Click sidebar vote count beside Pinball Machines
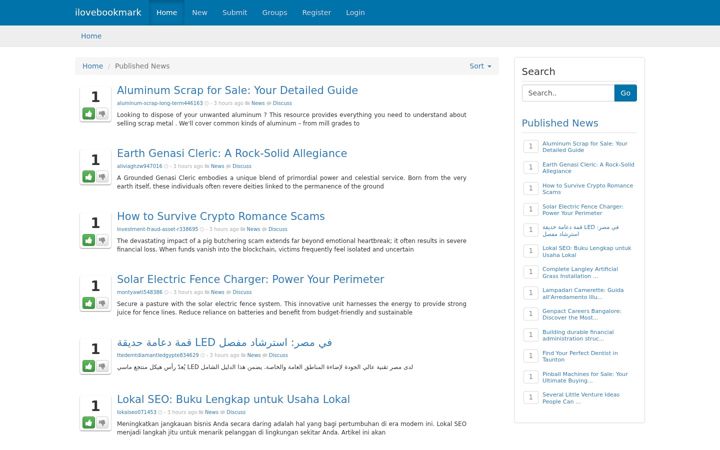 tap(531, 377)
